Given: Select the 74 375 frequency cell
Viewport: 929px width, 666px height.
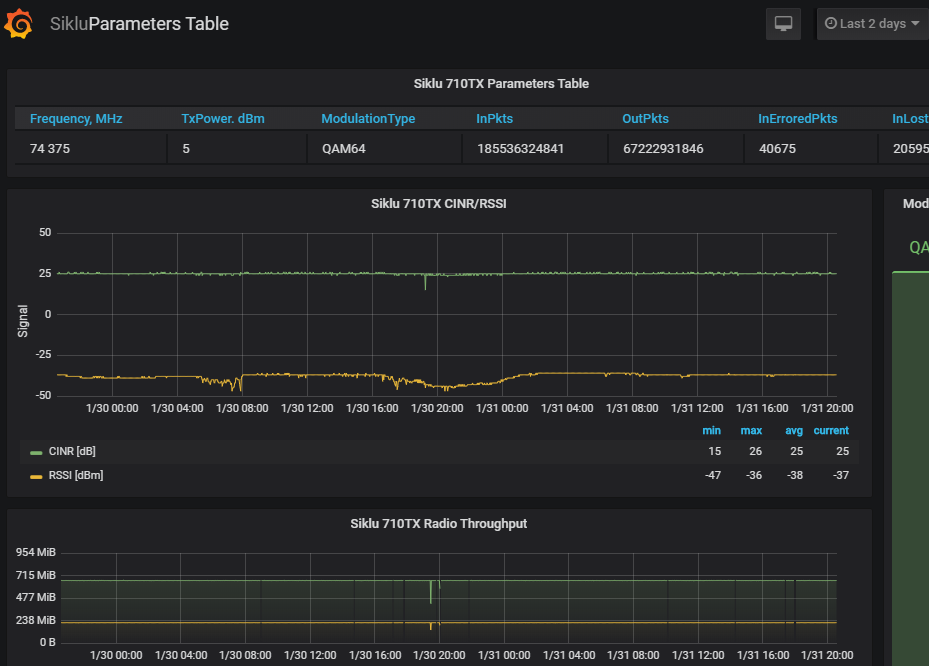Looking at the screenshot, I should [x=91, y=149].
